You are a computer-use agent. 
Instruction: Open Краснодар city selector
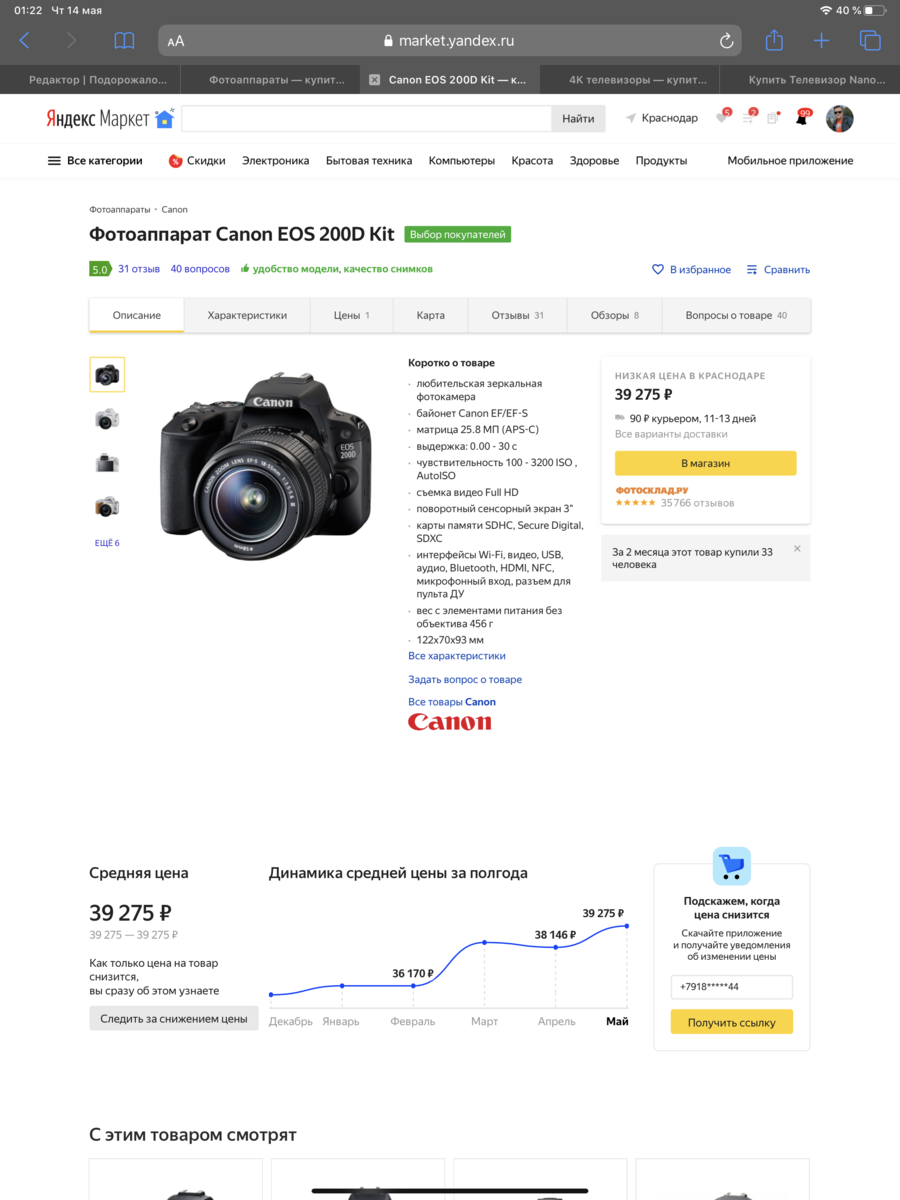coord(662,118)
